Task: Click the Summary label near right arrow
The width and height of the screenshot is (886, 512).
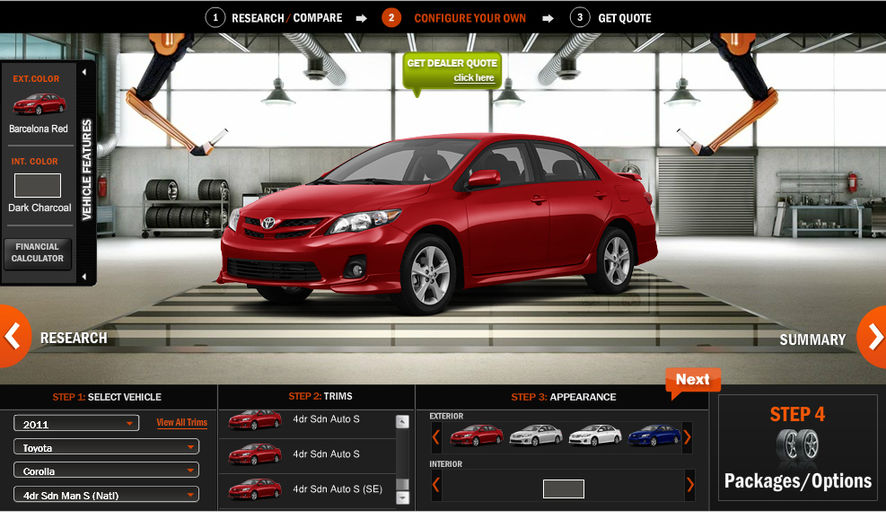Action: (813, 340)
